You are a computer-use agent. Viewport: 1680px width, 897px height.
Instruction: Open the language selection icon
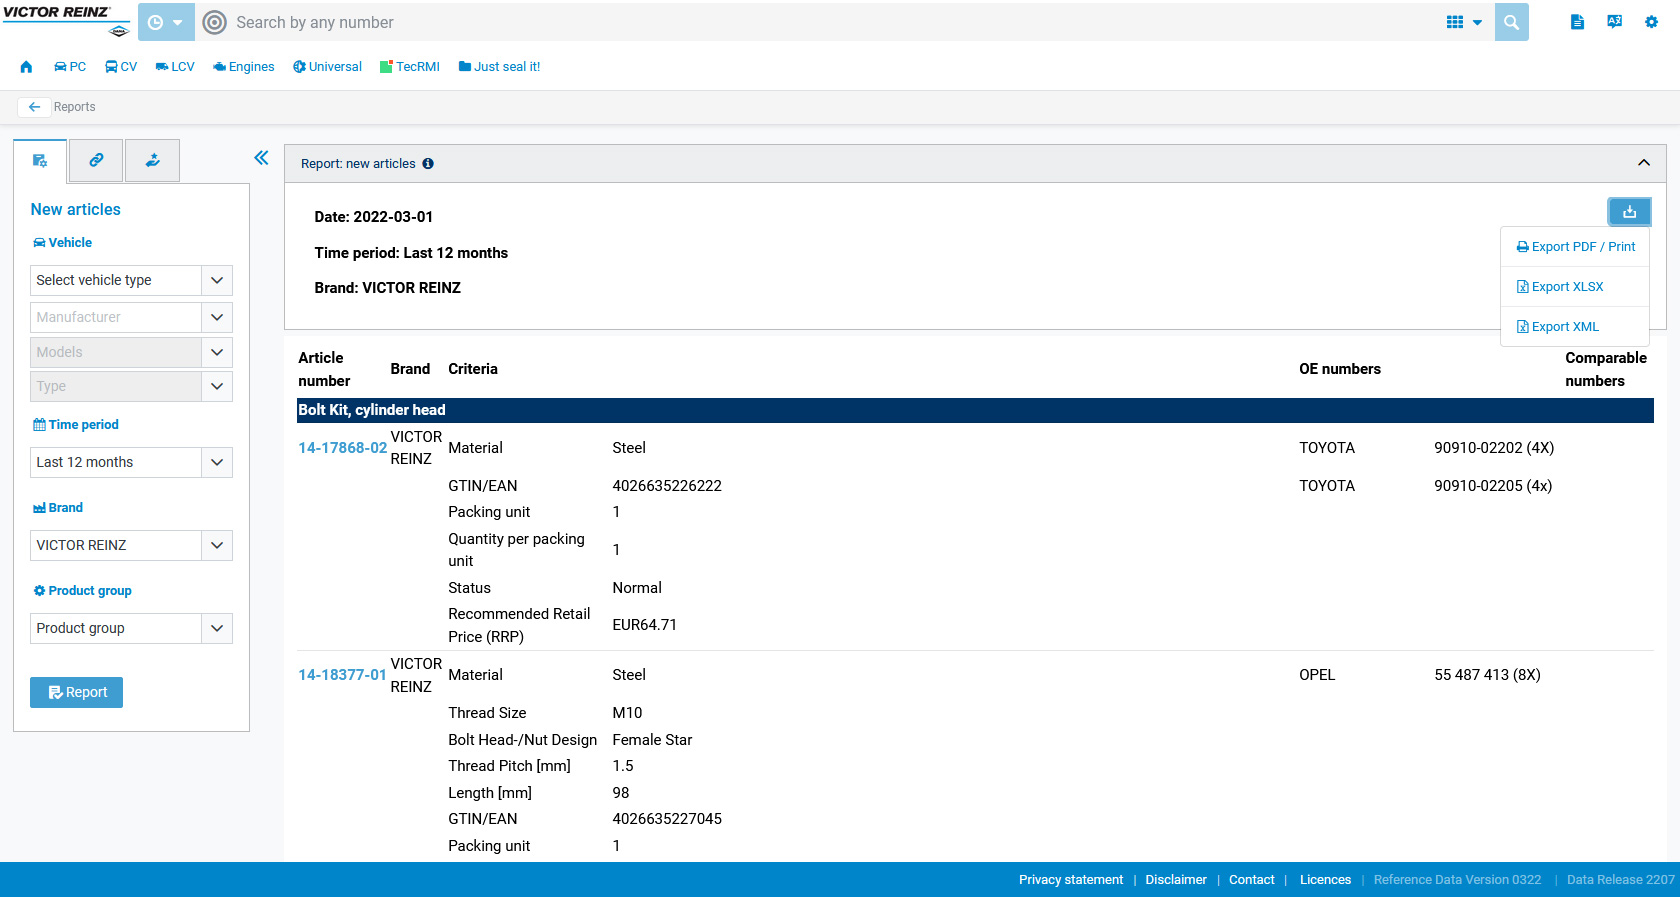[x=1614, y=22]
